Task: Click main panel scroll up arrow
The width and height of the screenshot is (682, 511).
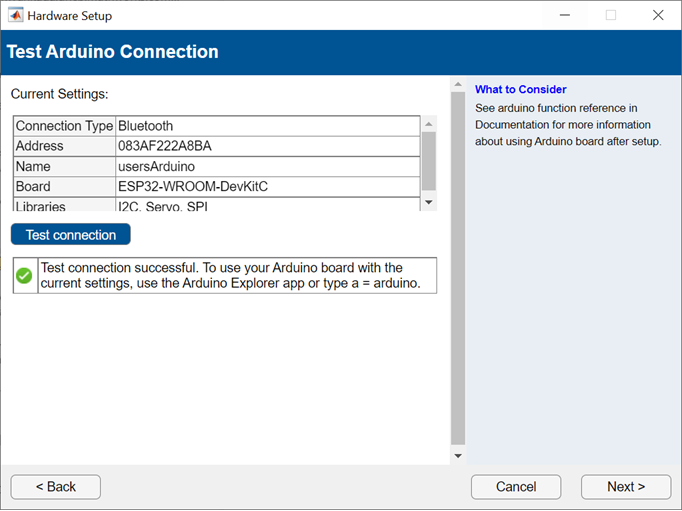Action: click(458, 85)
